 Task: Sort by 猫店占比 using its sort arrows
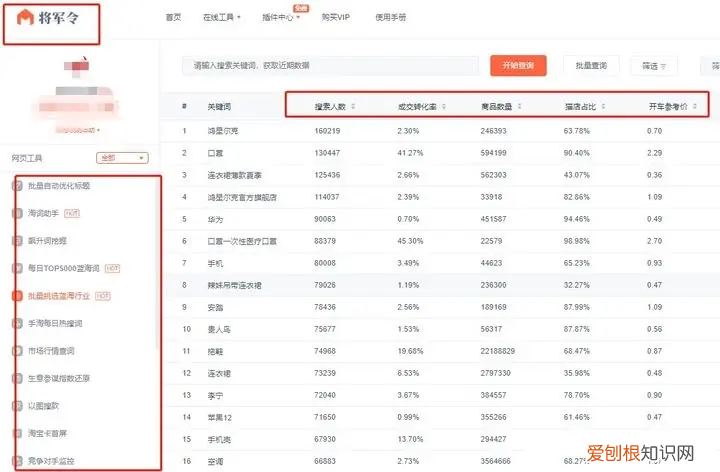click(x=603, y=107)
